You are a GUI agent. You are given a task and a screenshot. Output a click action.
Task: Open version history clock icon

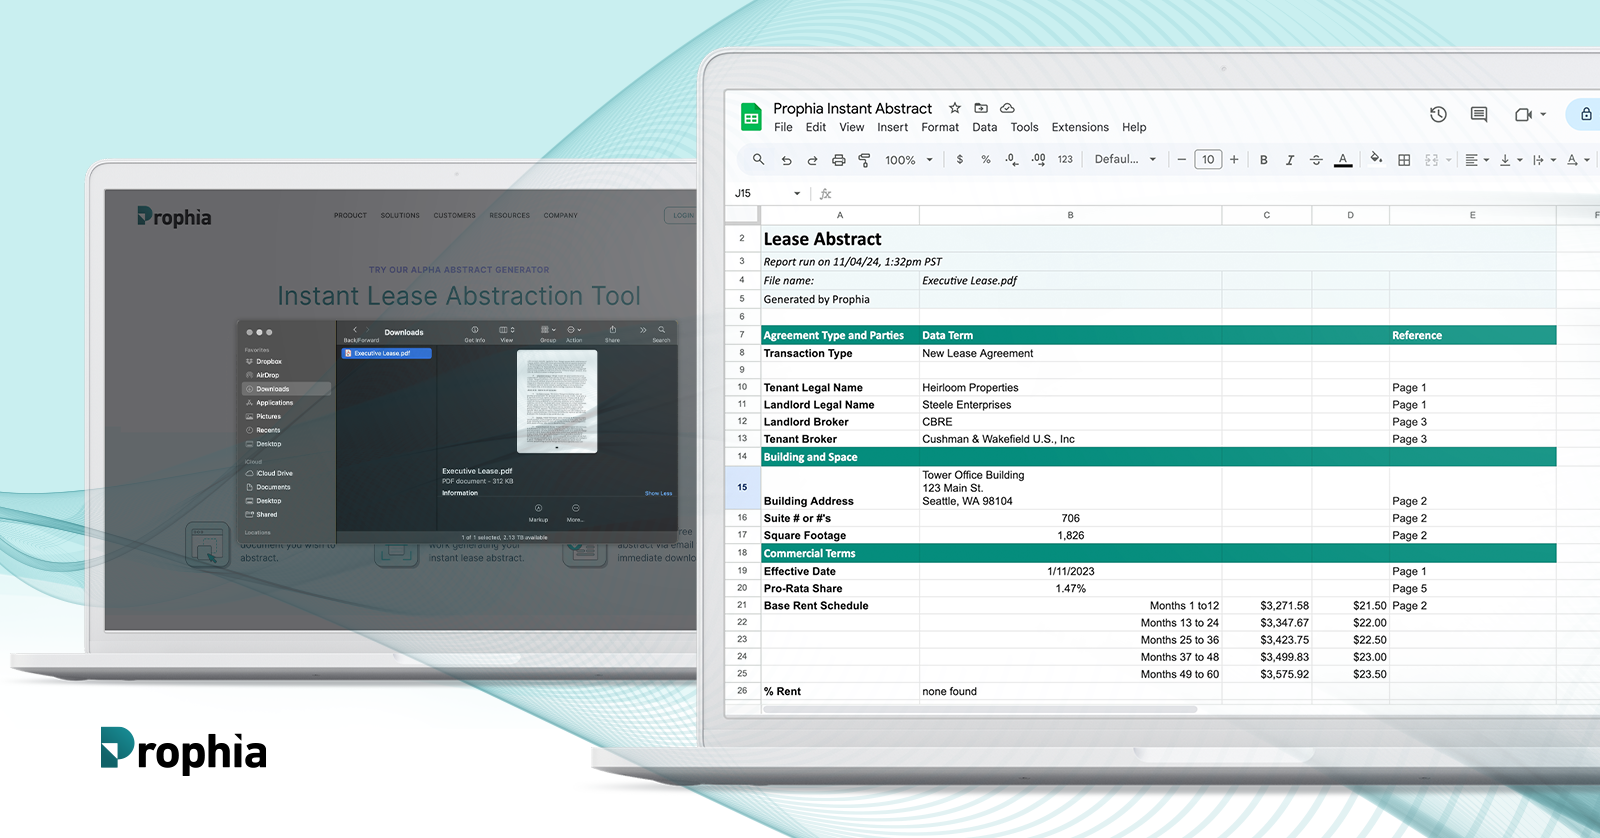[x=1438, y=115]
